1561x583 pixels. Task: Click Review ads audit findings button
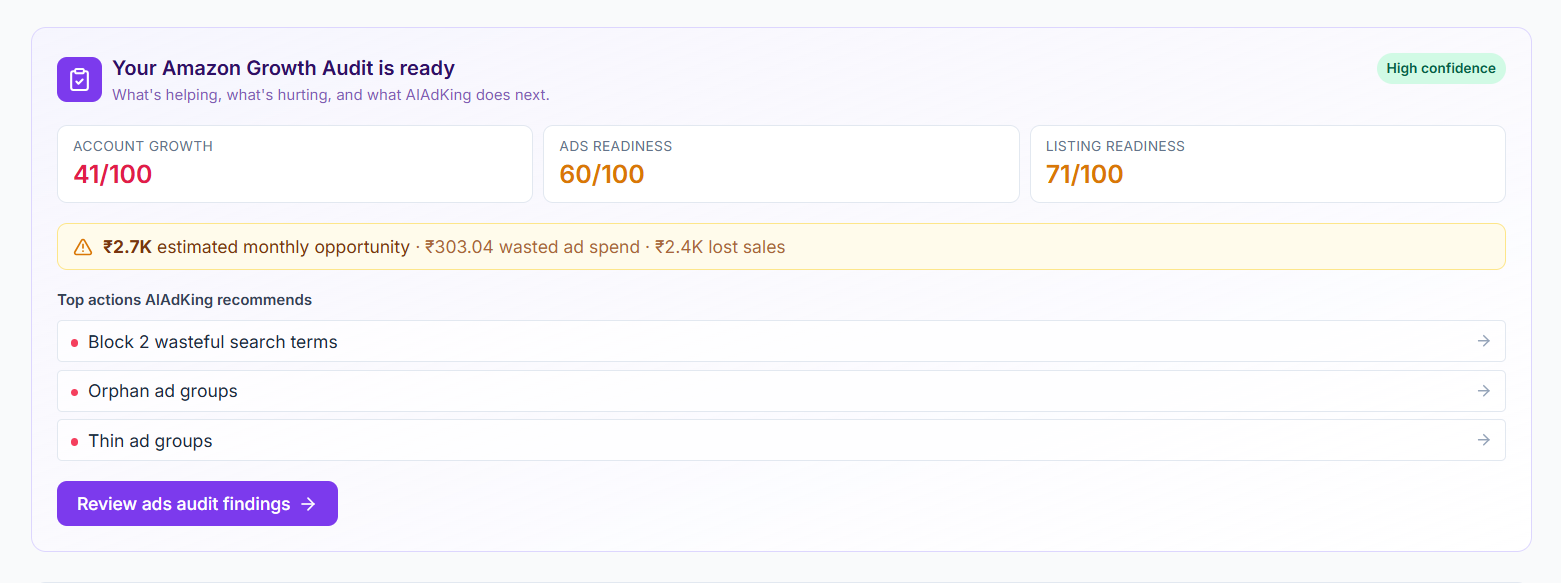click(x=197, y=503)
